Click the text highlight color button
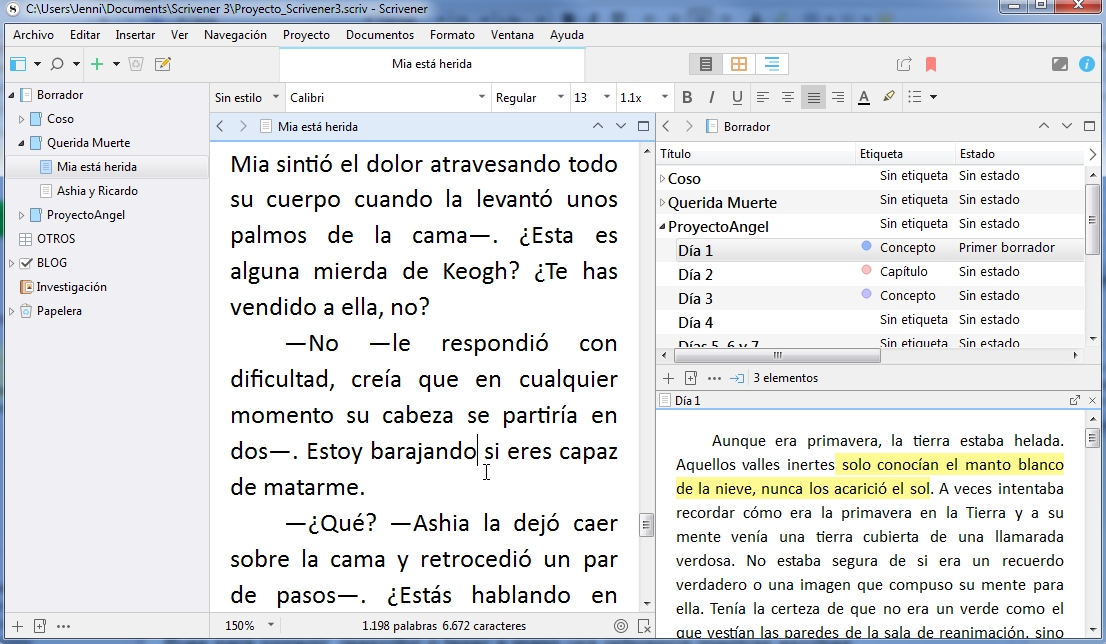The height and width of the screenshot is (644, 1106). [889, 97]
